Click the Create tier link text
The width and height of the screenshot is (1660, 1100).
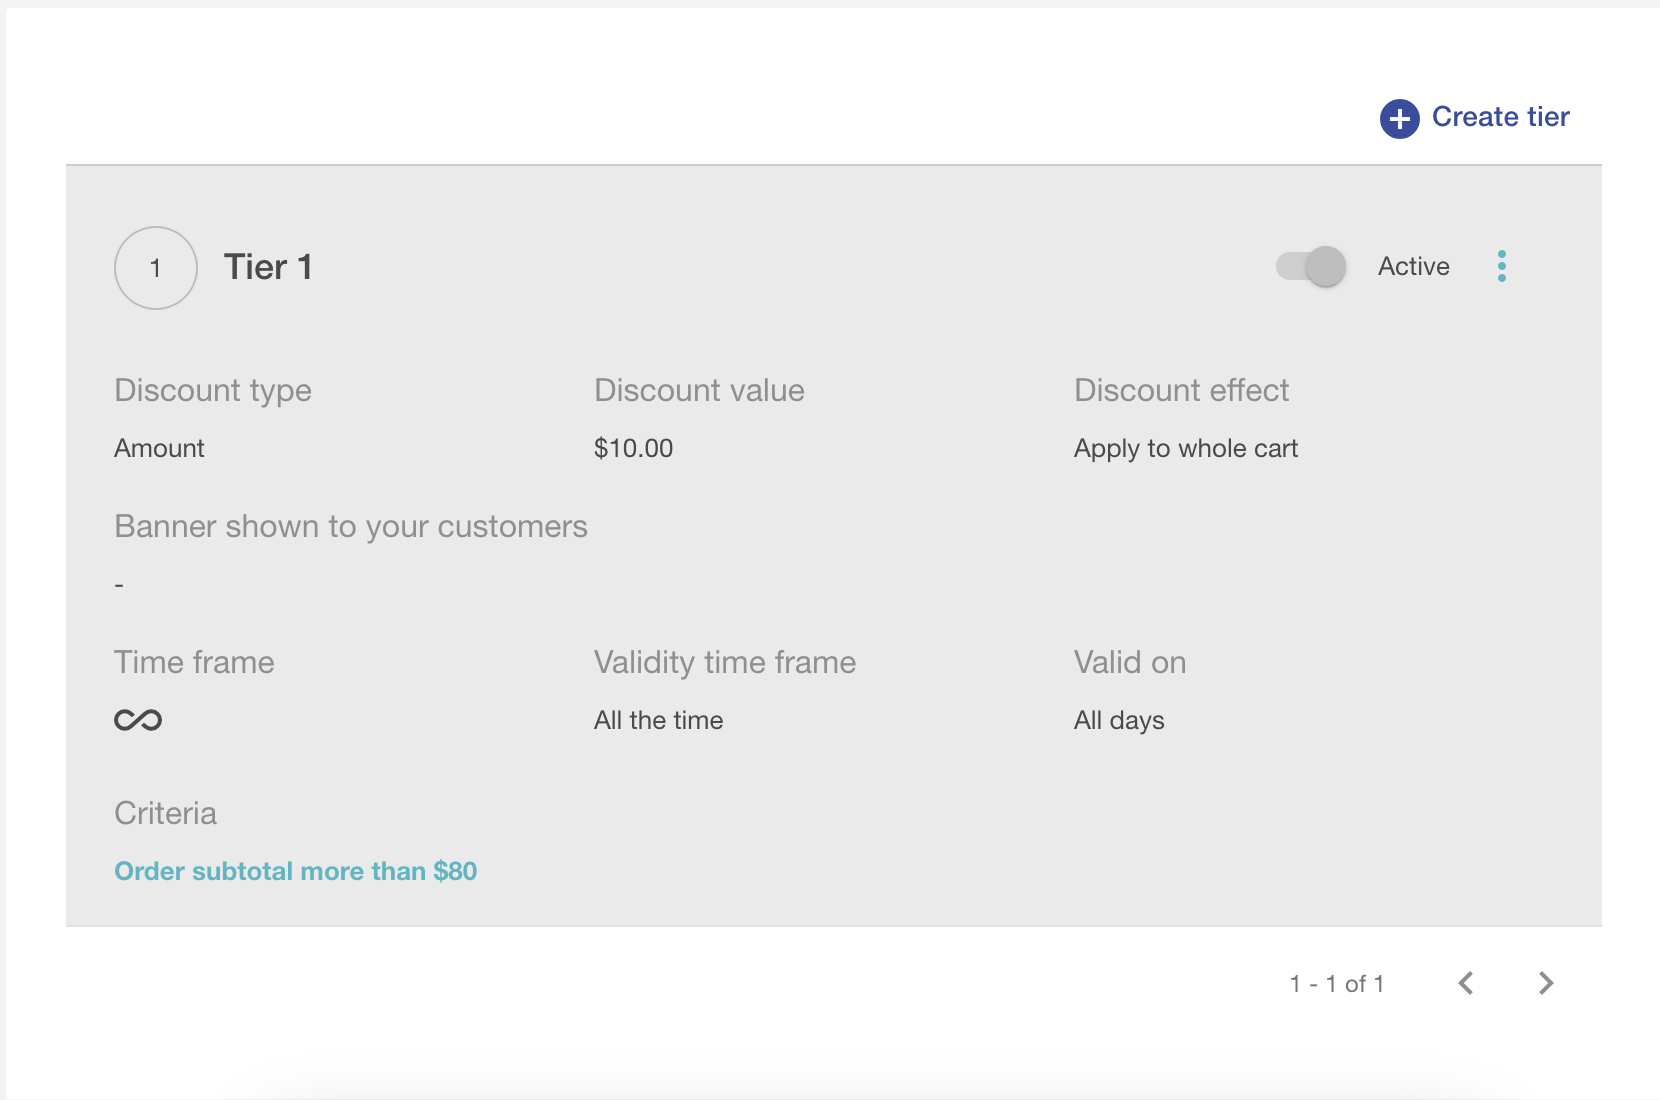[1500, 117]
